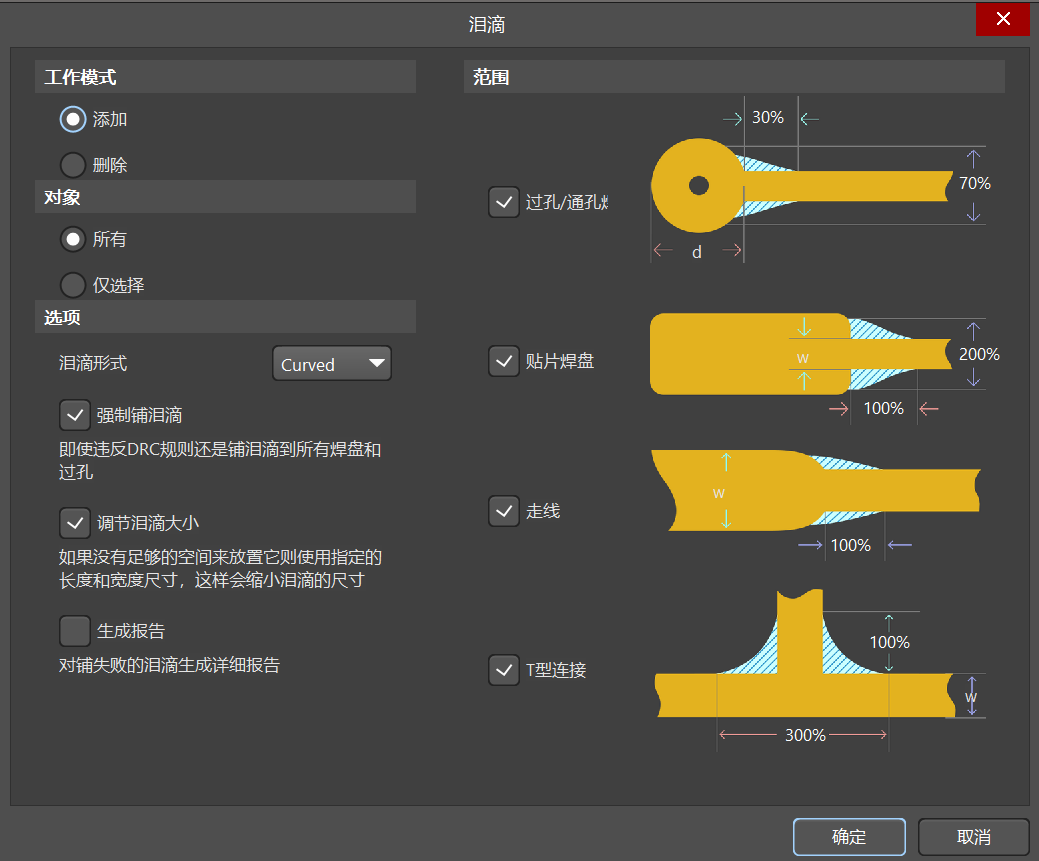Close the 泪滴 dialog

(x=1003, y=19)
